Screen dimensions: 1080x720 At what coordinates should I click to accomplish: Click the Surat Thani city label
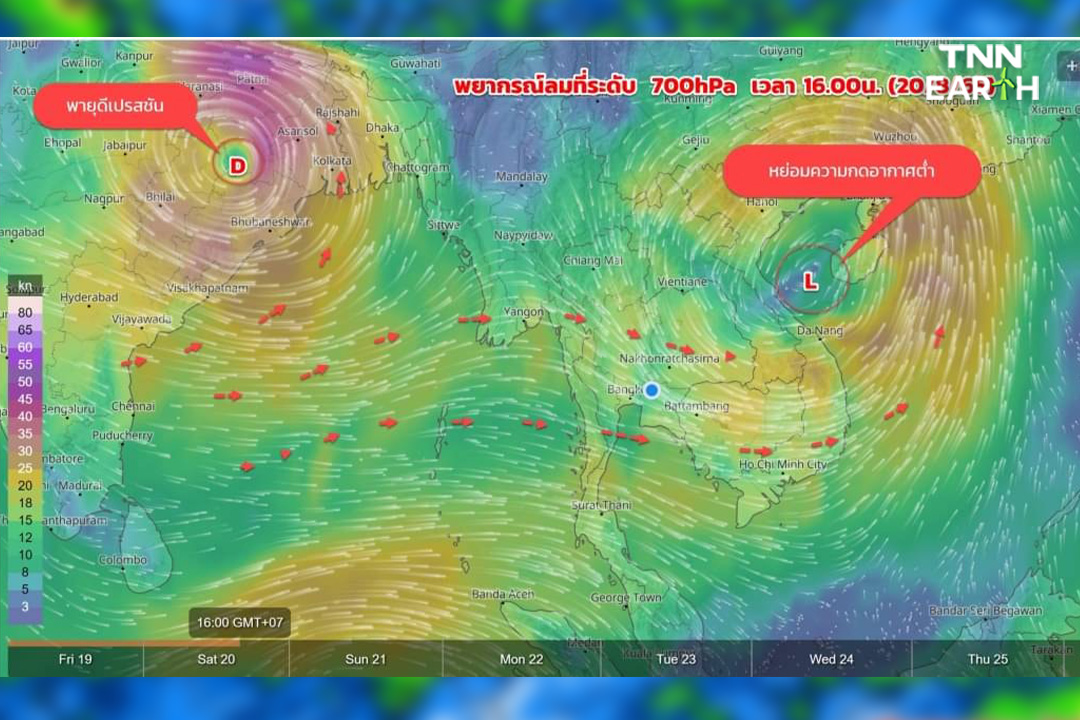pyautogui.click(x=601, y=505)
